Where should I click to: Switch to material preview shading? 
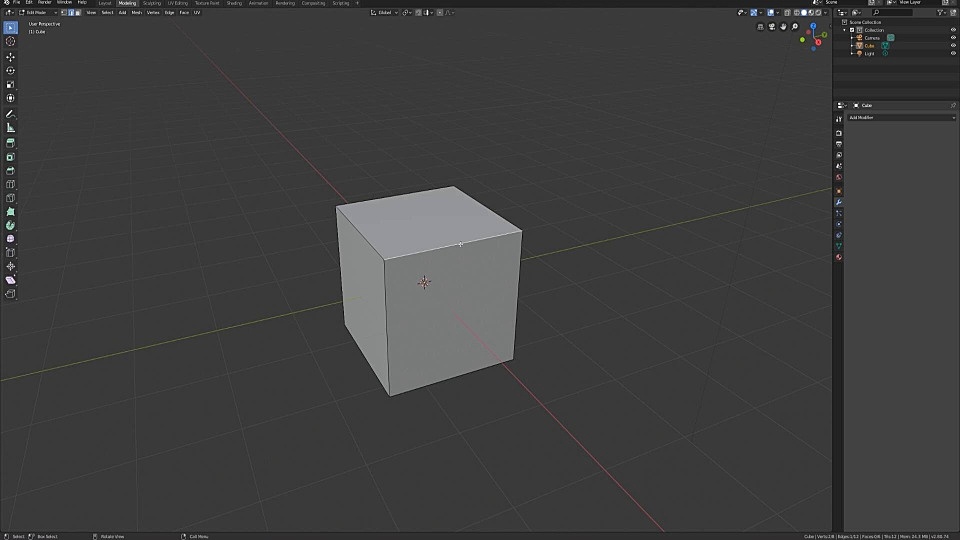pyautogui.click(x=811, y=12)
